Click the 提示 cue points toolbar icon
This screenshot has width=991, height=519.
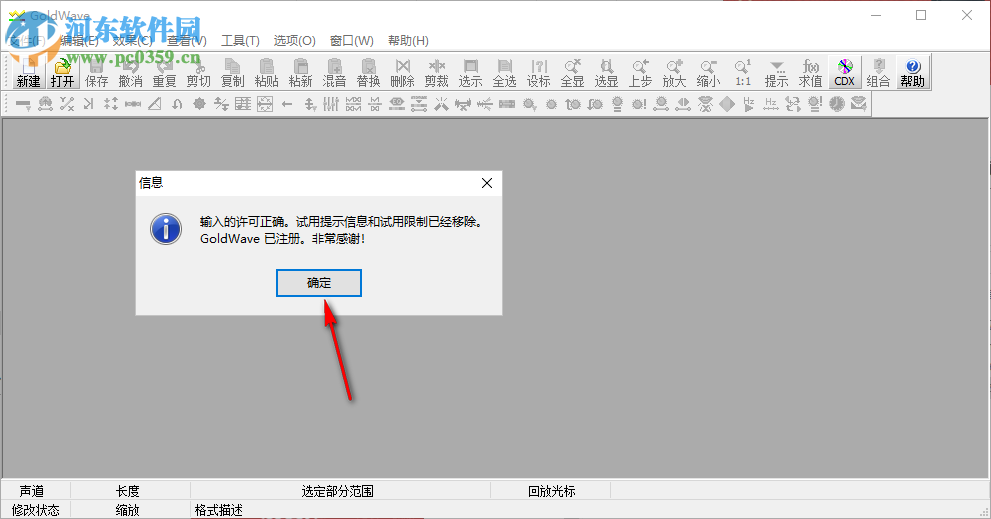(x=776, y=73)
